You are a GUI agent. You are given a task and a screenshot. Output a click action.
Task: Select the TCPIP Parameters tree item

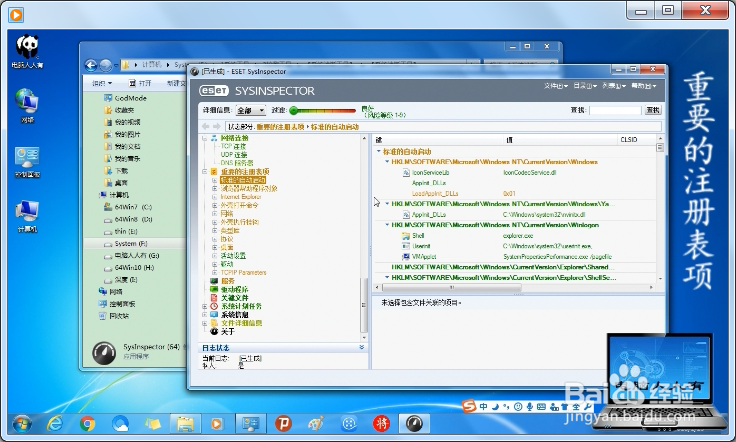[x=243, y=273]
